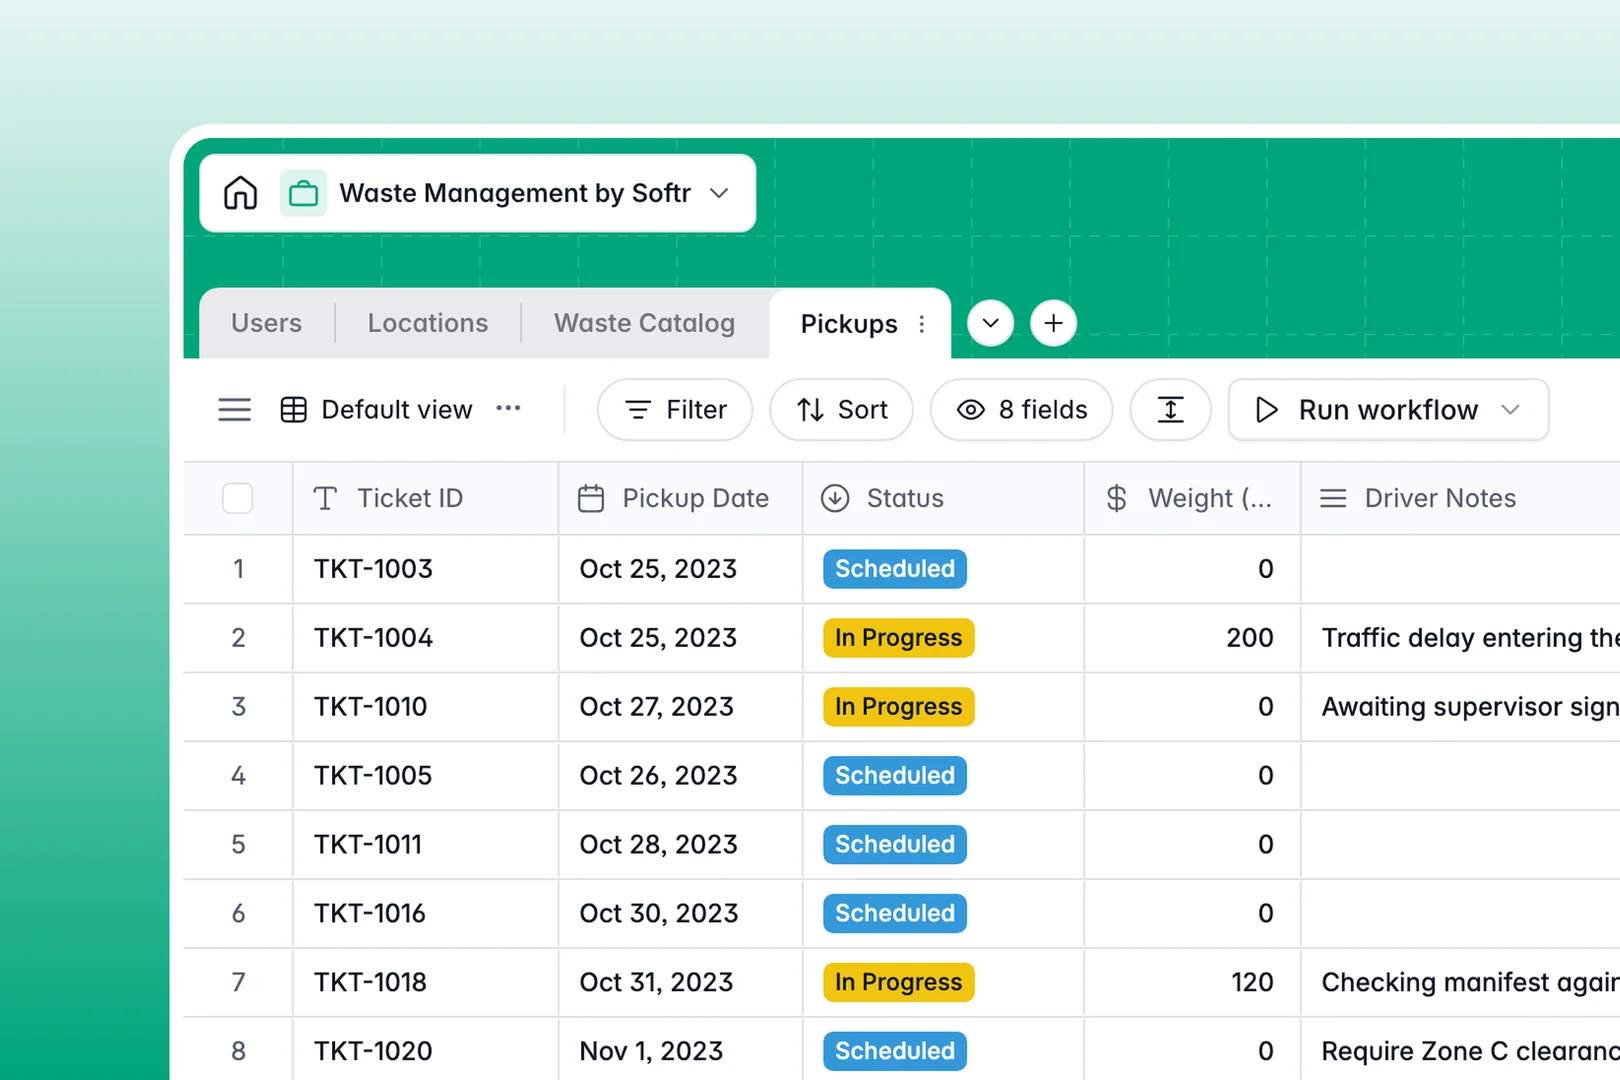Click the Ticket ID text-type icon
This screenshot has width=1620, height=1080.
pyautogui.click(x=325, y=498)
